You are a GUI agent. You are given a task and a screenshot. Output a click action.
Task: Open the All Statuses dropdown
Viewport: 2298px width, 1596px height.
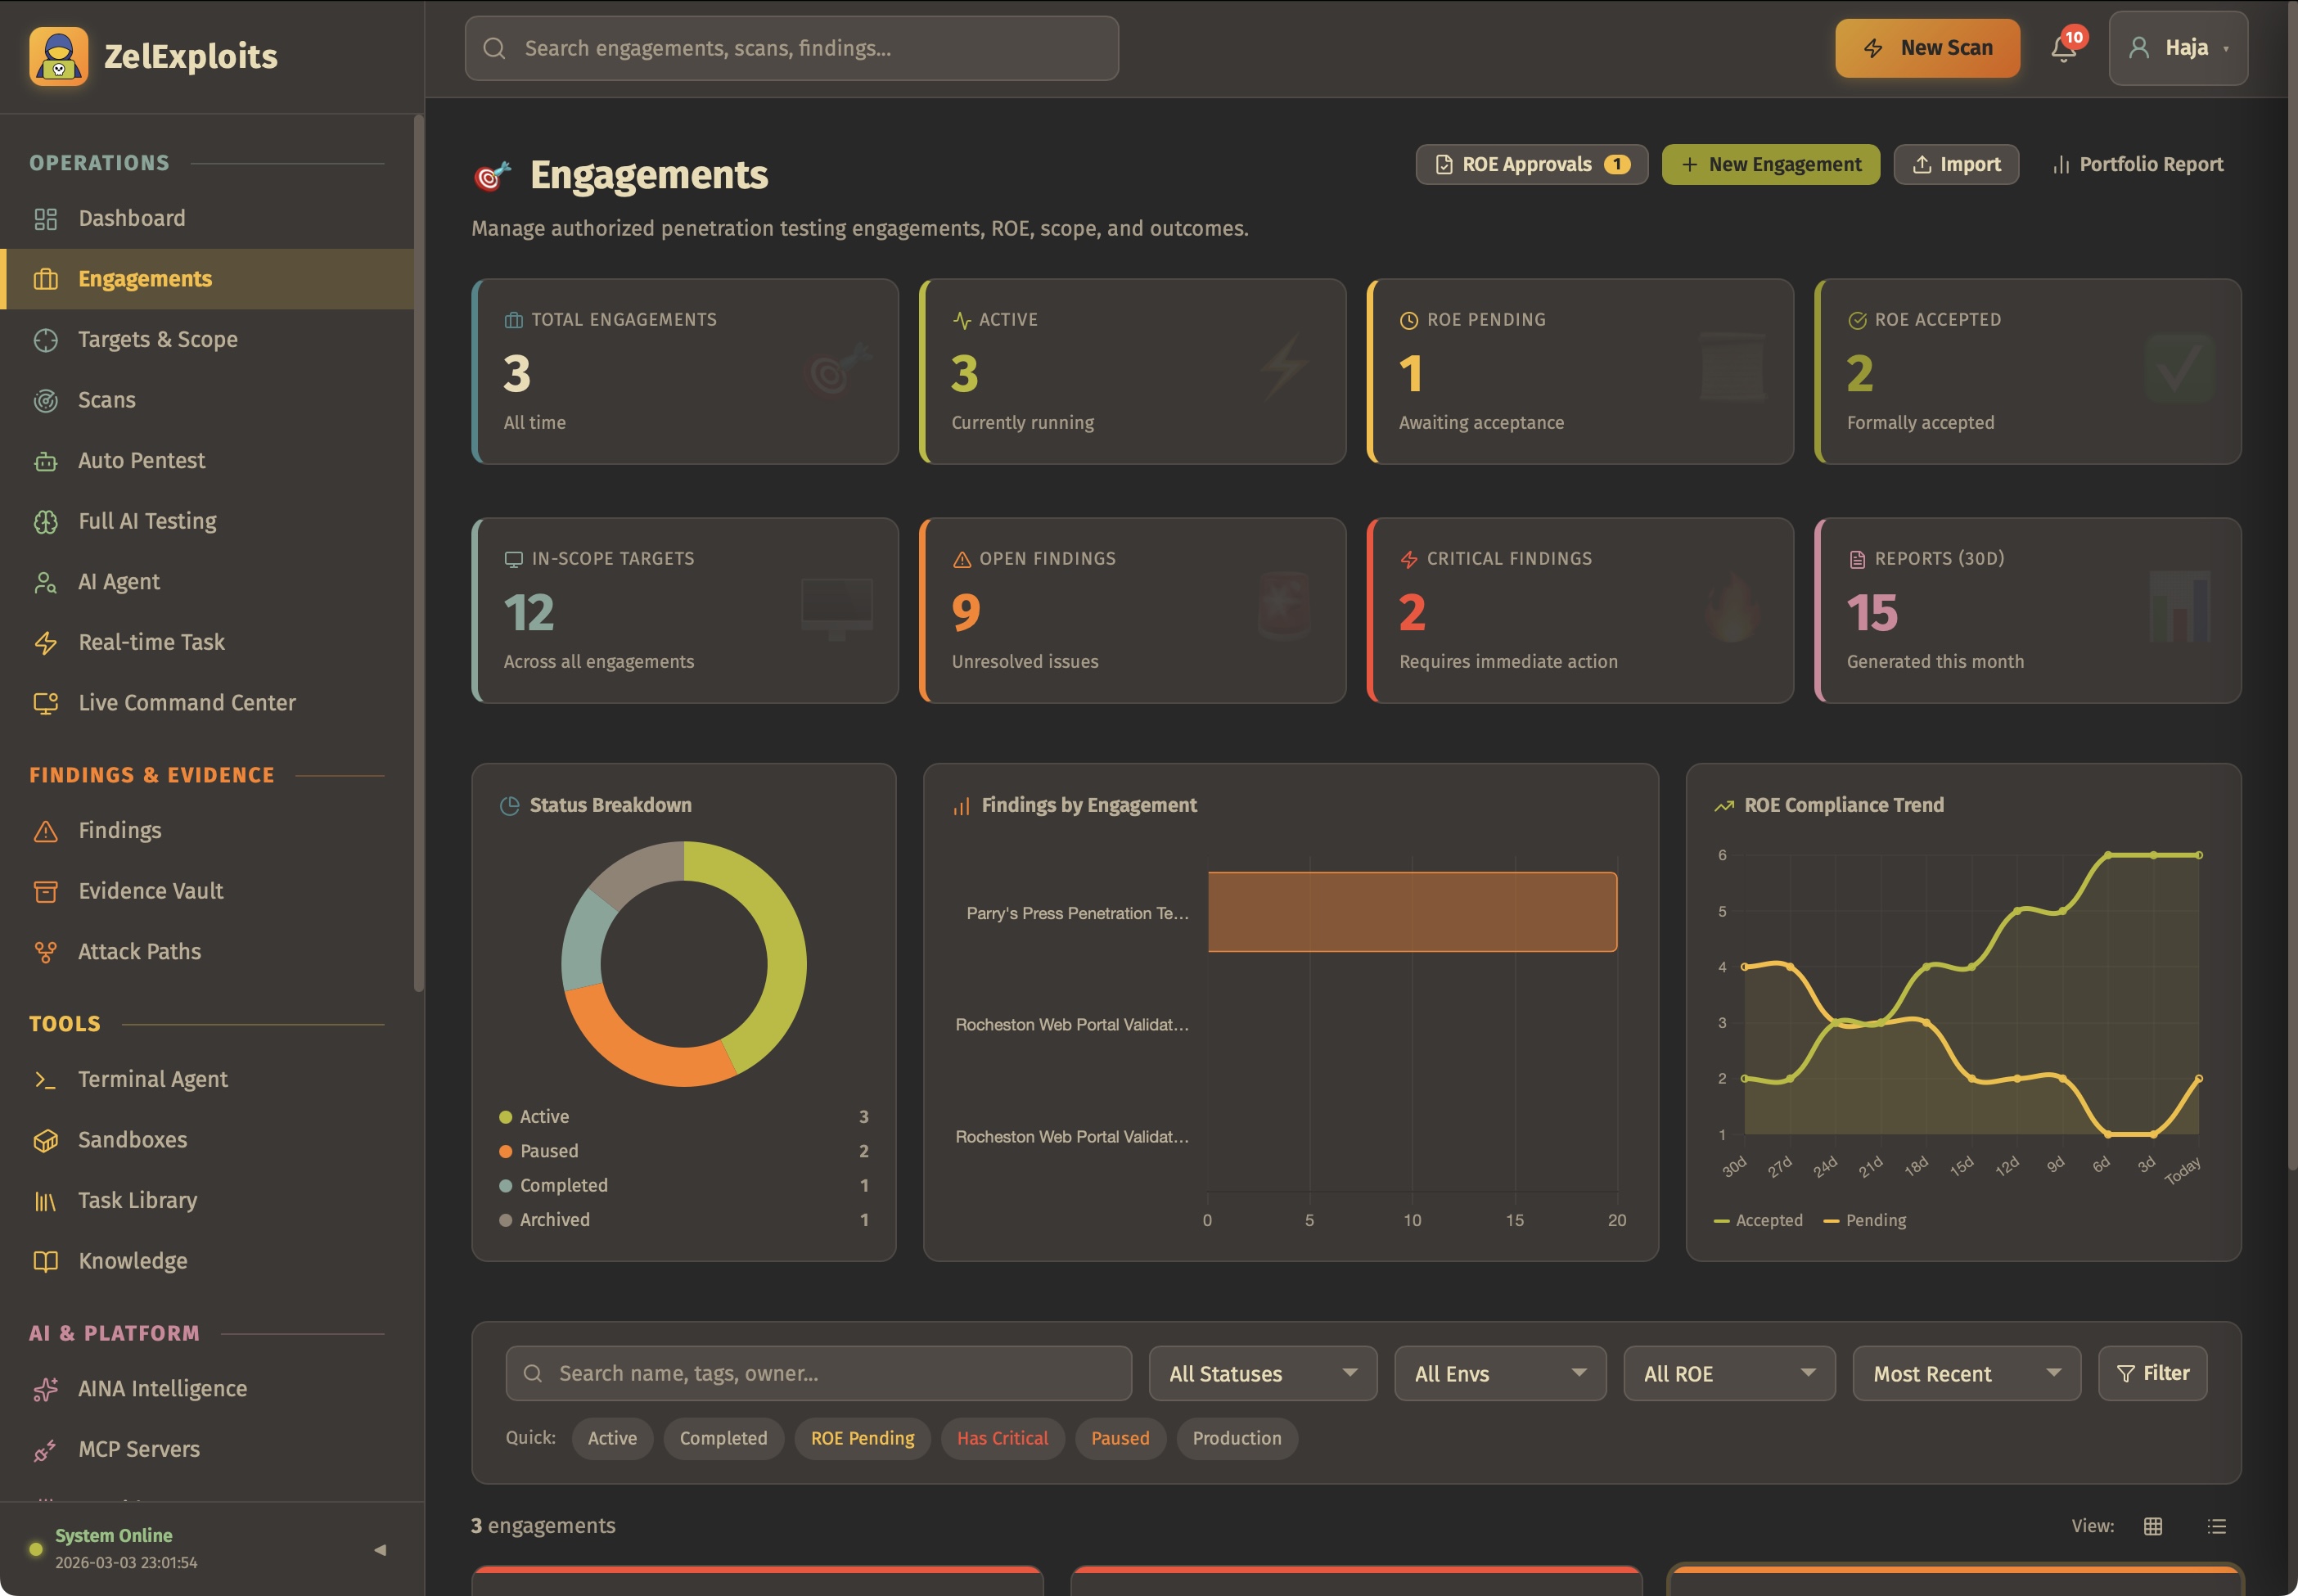(1261, 1373)
